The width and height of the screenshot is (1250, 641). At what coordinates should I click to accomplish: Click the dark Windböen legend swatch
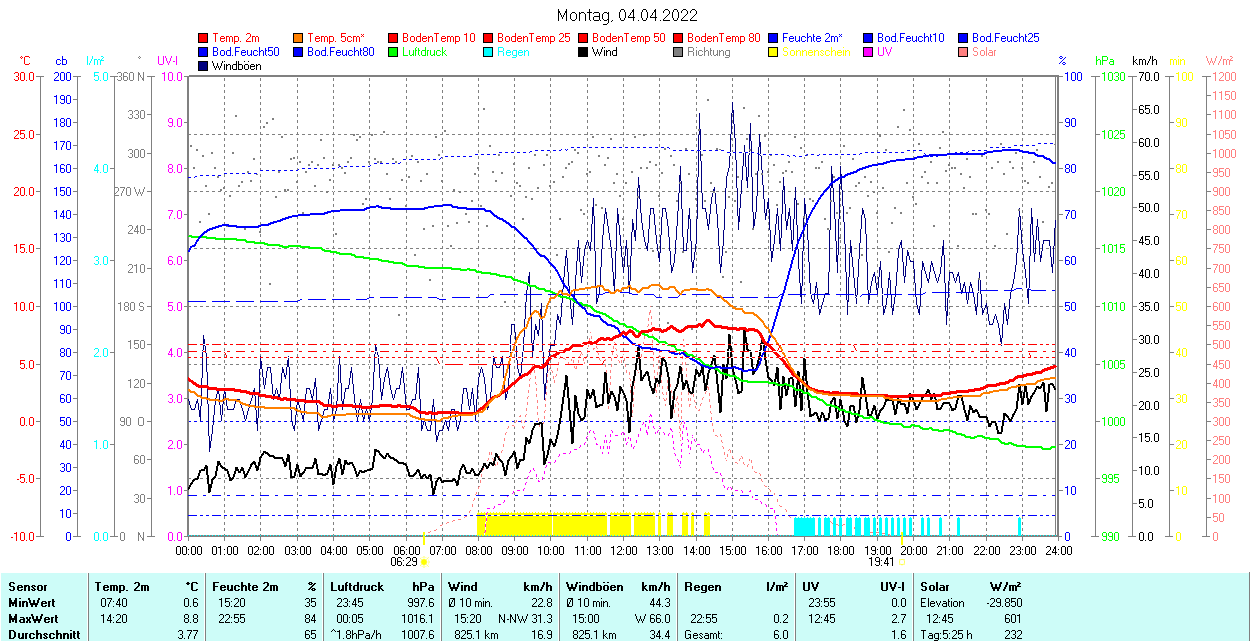204,66
